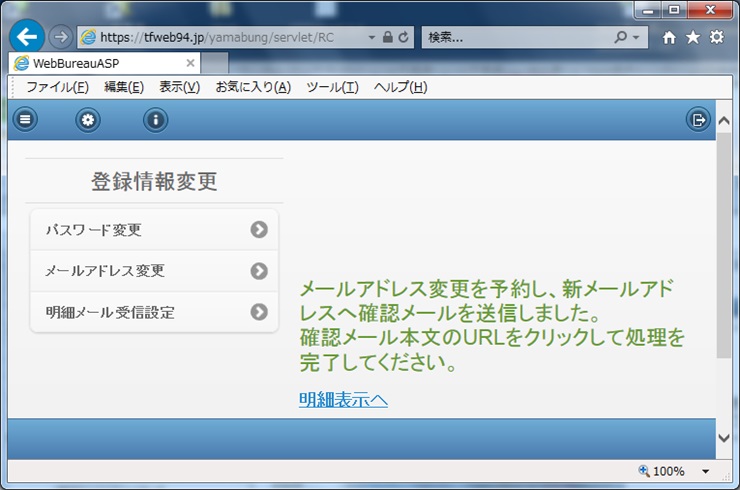The width and height of the screenshot is (740, 490).
Task: Open the ヘルプ(H) menu
Action: pos(400,87)
